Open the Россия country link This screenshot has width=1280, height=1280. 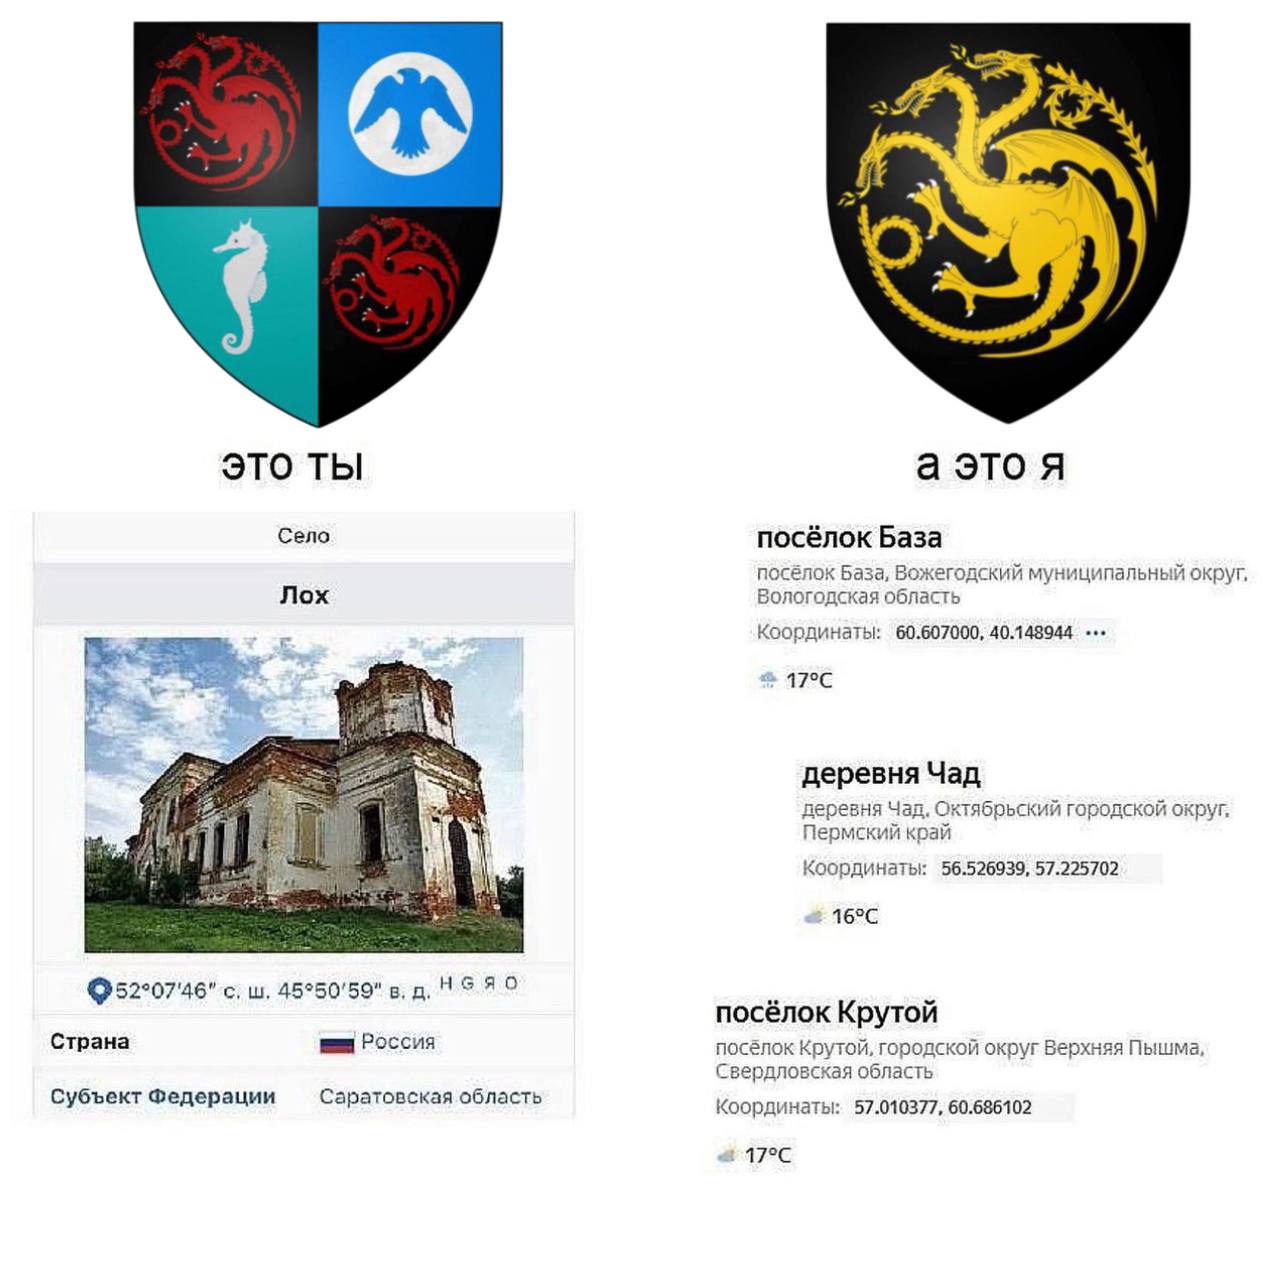tap(398, 1041)
